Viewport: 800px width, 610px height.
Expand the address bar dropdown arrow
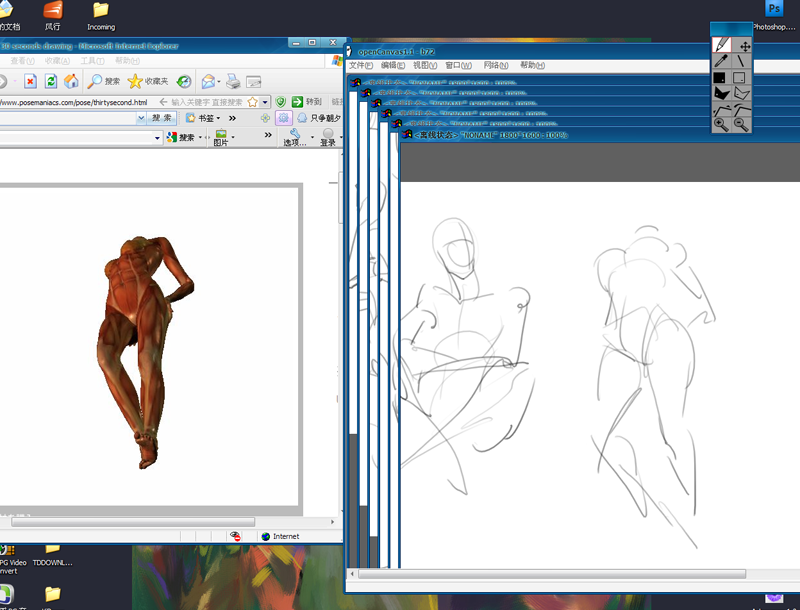pos(265,102)
